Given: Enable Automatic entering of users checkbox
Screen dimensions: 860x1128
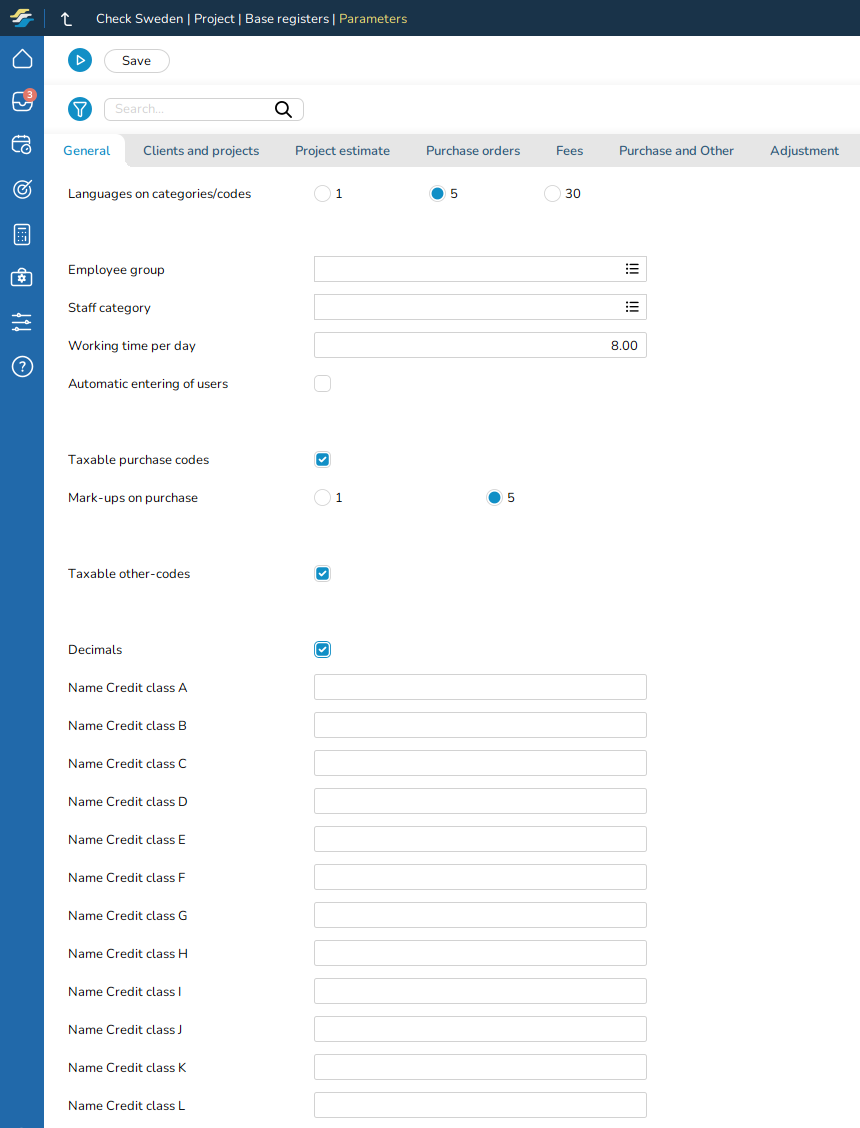Looking at the screenshot, I should coord(322,384).
